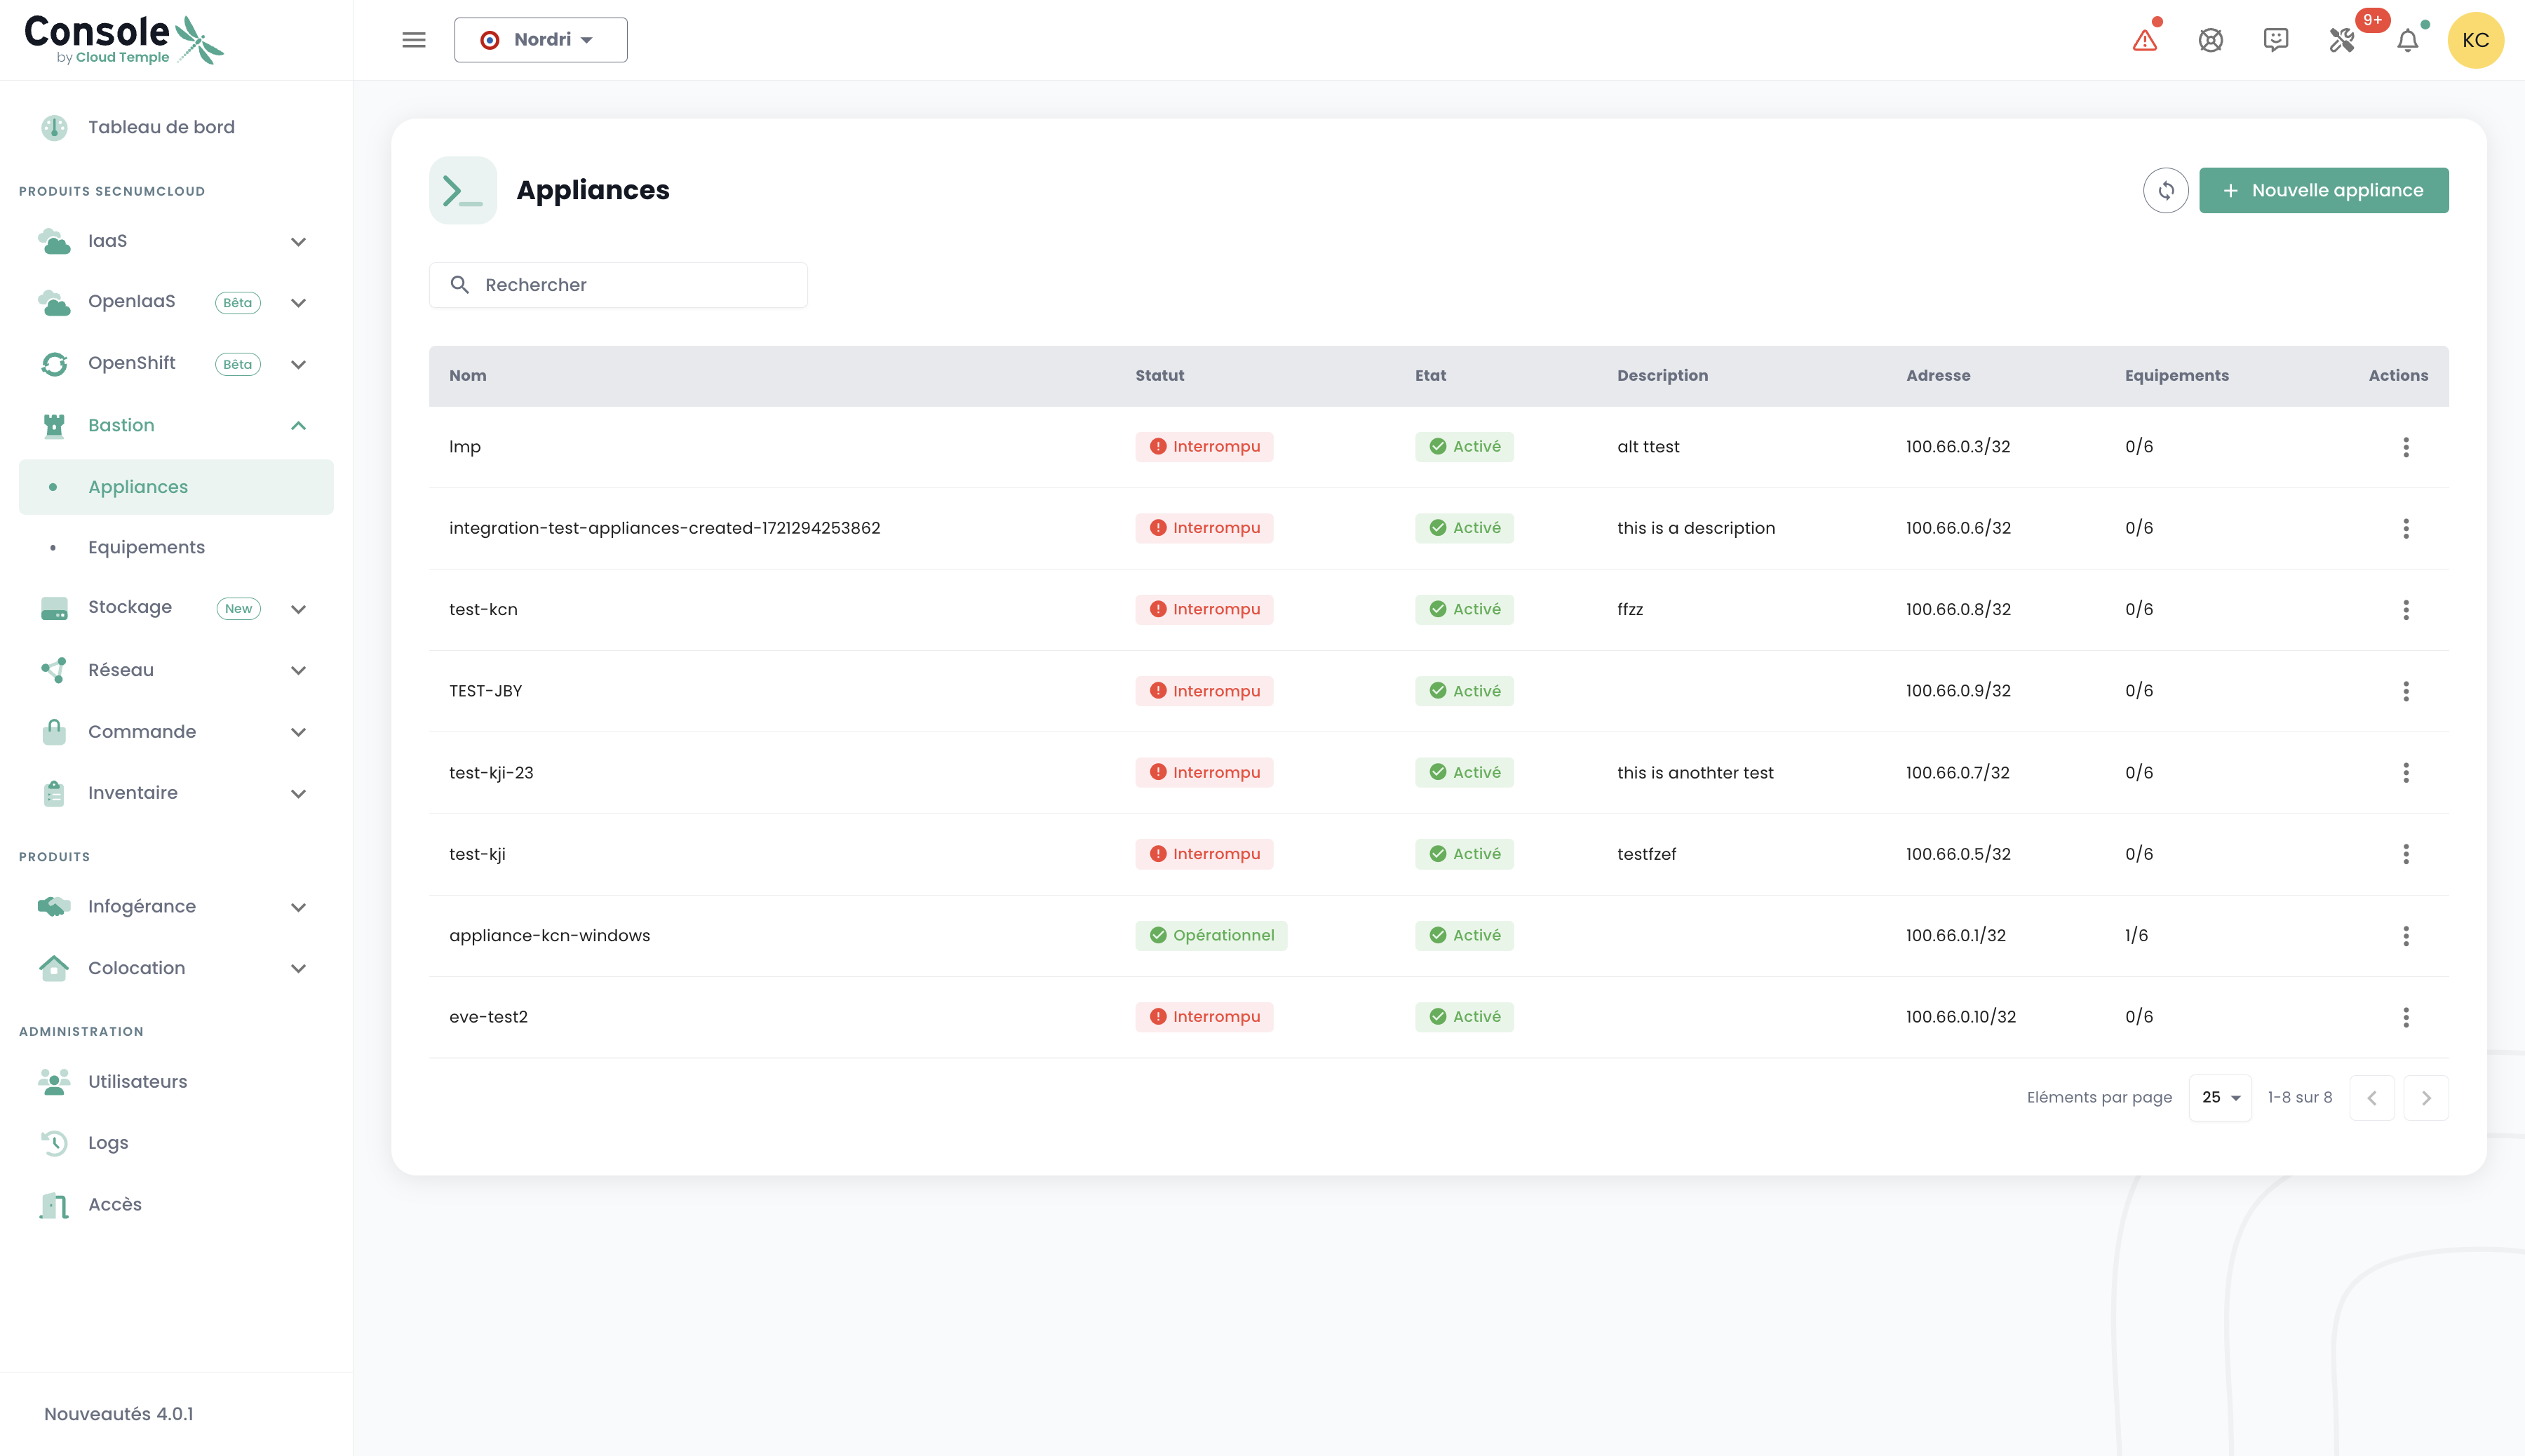Image resolution: width=2525 pixels, height=1456 pixels.
Task: Open the Nordri tenant dropdown
Action: pos(540,40)
